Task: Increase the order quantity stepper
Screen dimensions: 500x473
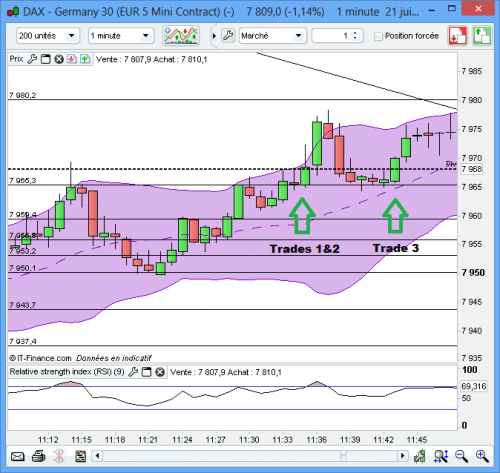Action: pyautogui.click(x=355, y=33)
